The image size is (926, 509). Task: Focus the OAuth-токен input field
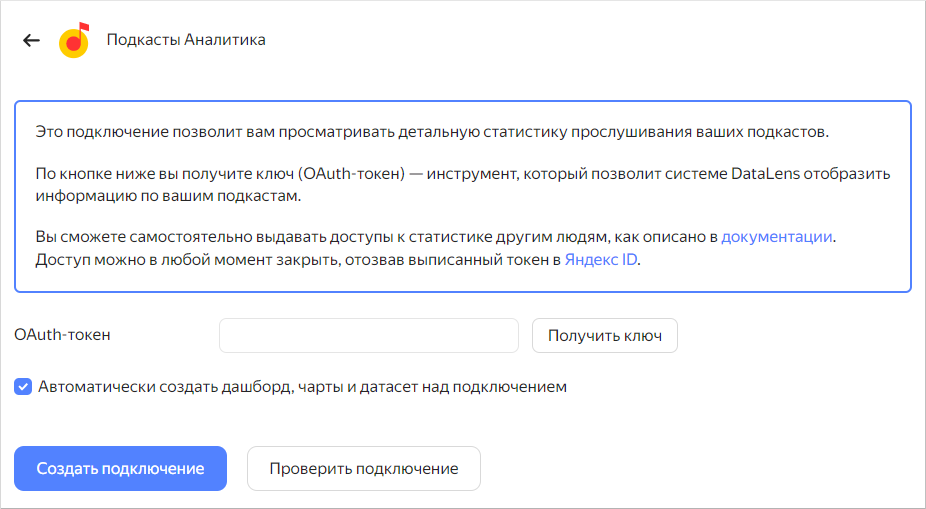(x=368, y=336)
